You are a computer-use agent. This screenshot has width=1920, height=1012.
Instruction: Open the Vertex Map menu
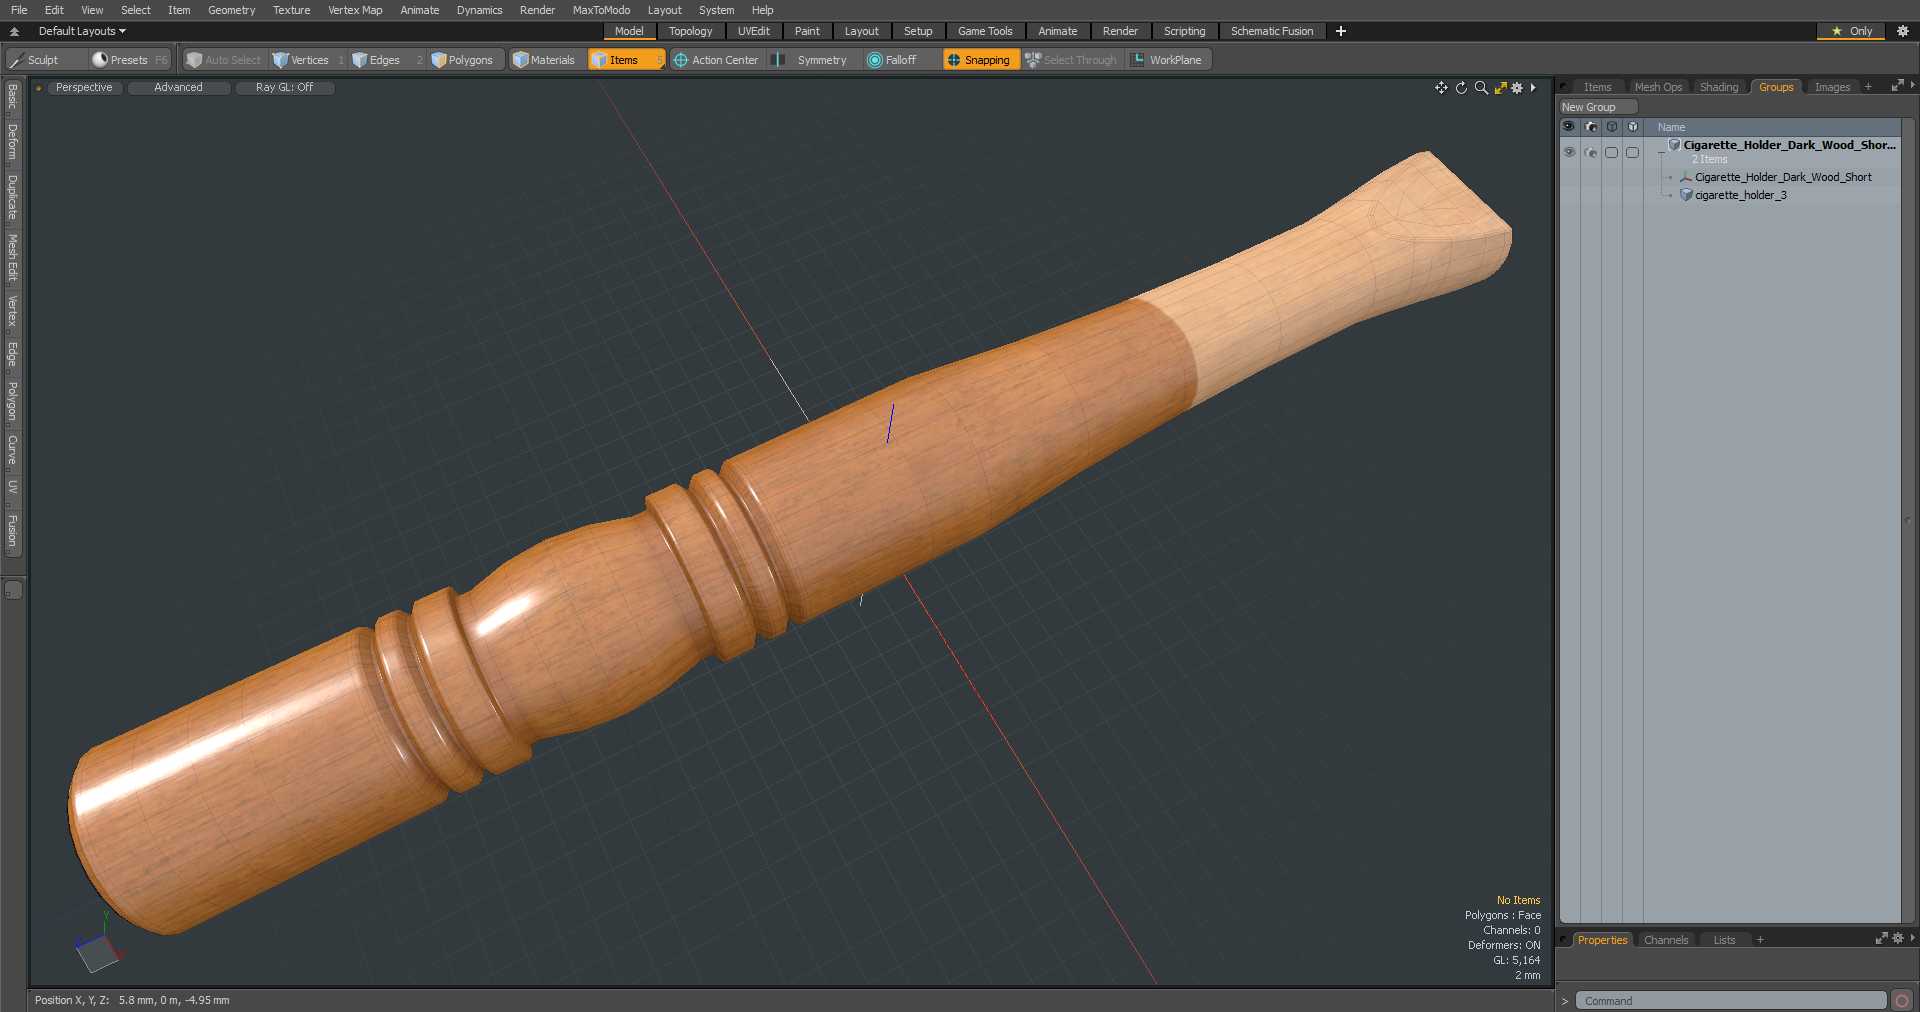pos(355,10)
